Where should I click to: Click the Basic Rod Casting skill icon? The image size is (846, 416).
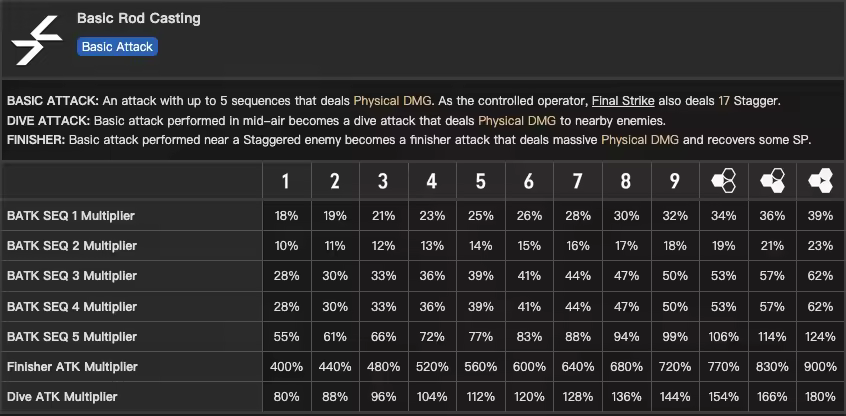(x=38, y=39)
